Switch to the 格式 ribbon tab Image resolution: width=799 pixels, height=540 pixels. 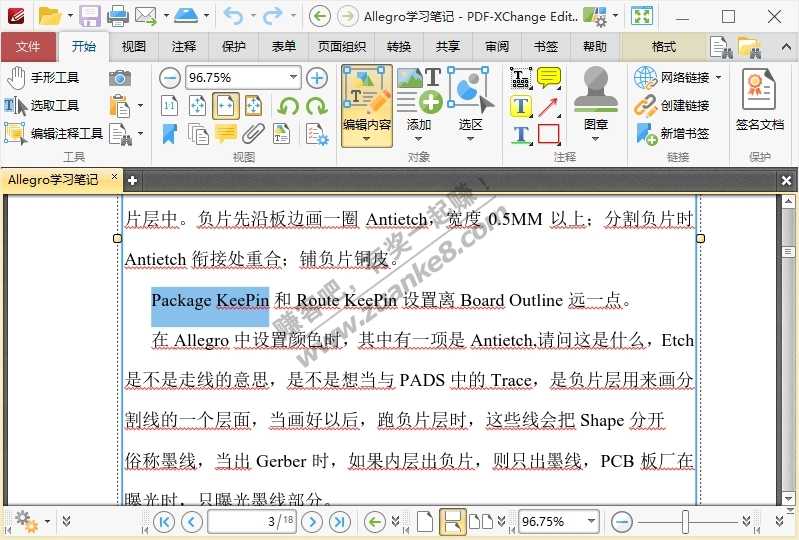coord(664,47)
